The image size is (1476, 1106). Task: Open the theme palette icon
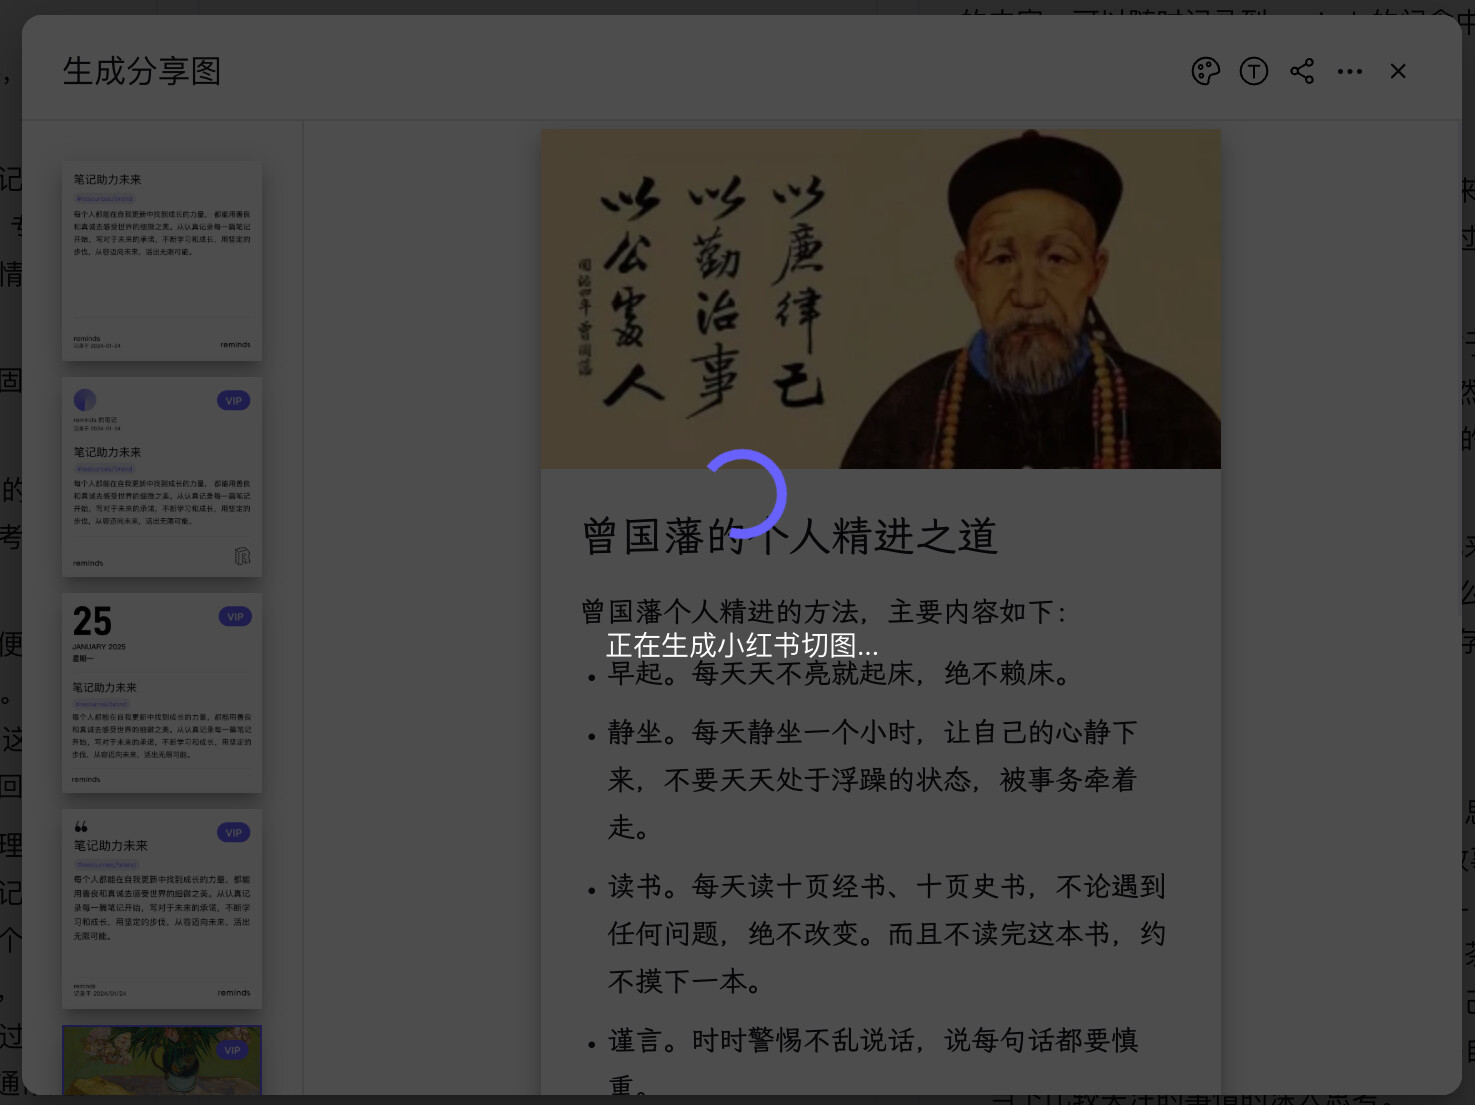[1206, 71]
